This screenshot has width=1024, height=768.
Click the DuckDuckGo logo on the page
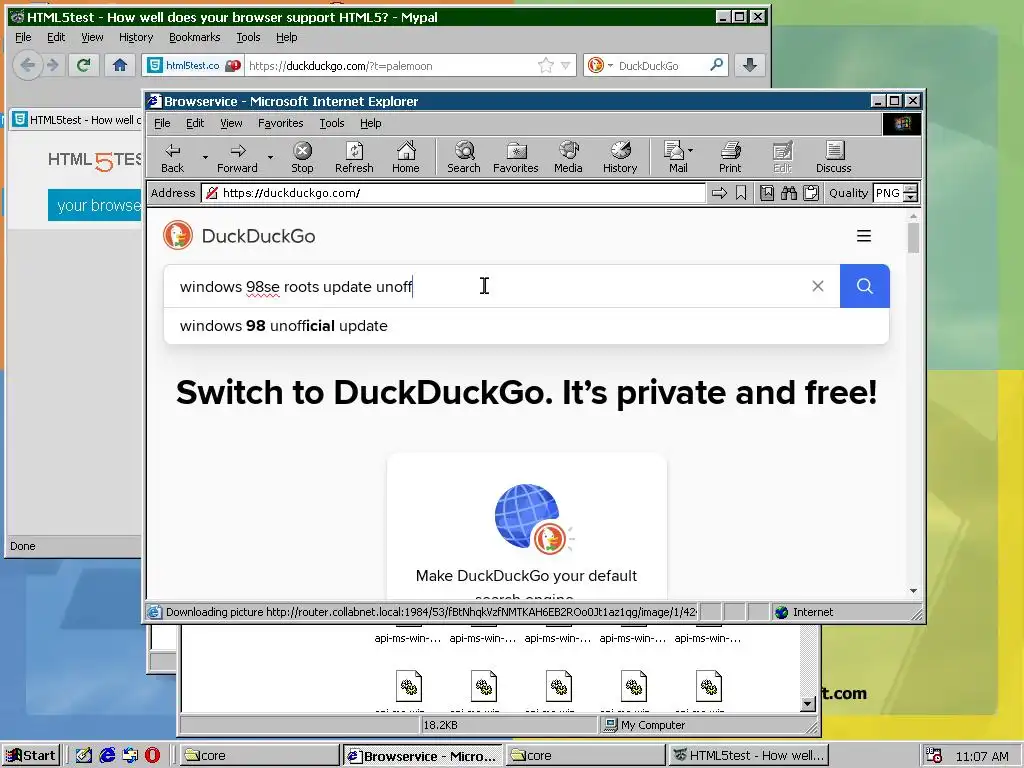point(239,236)
